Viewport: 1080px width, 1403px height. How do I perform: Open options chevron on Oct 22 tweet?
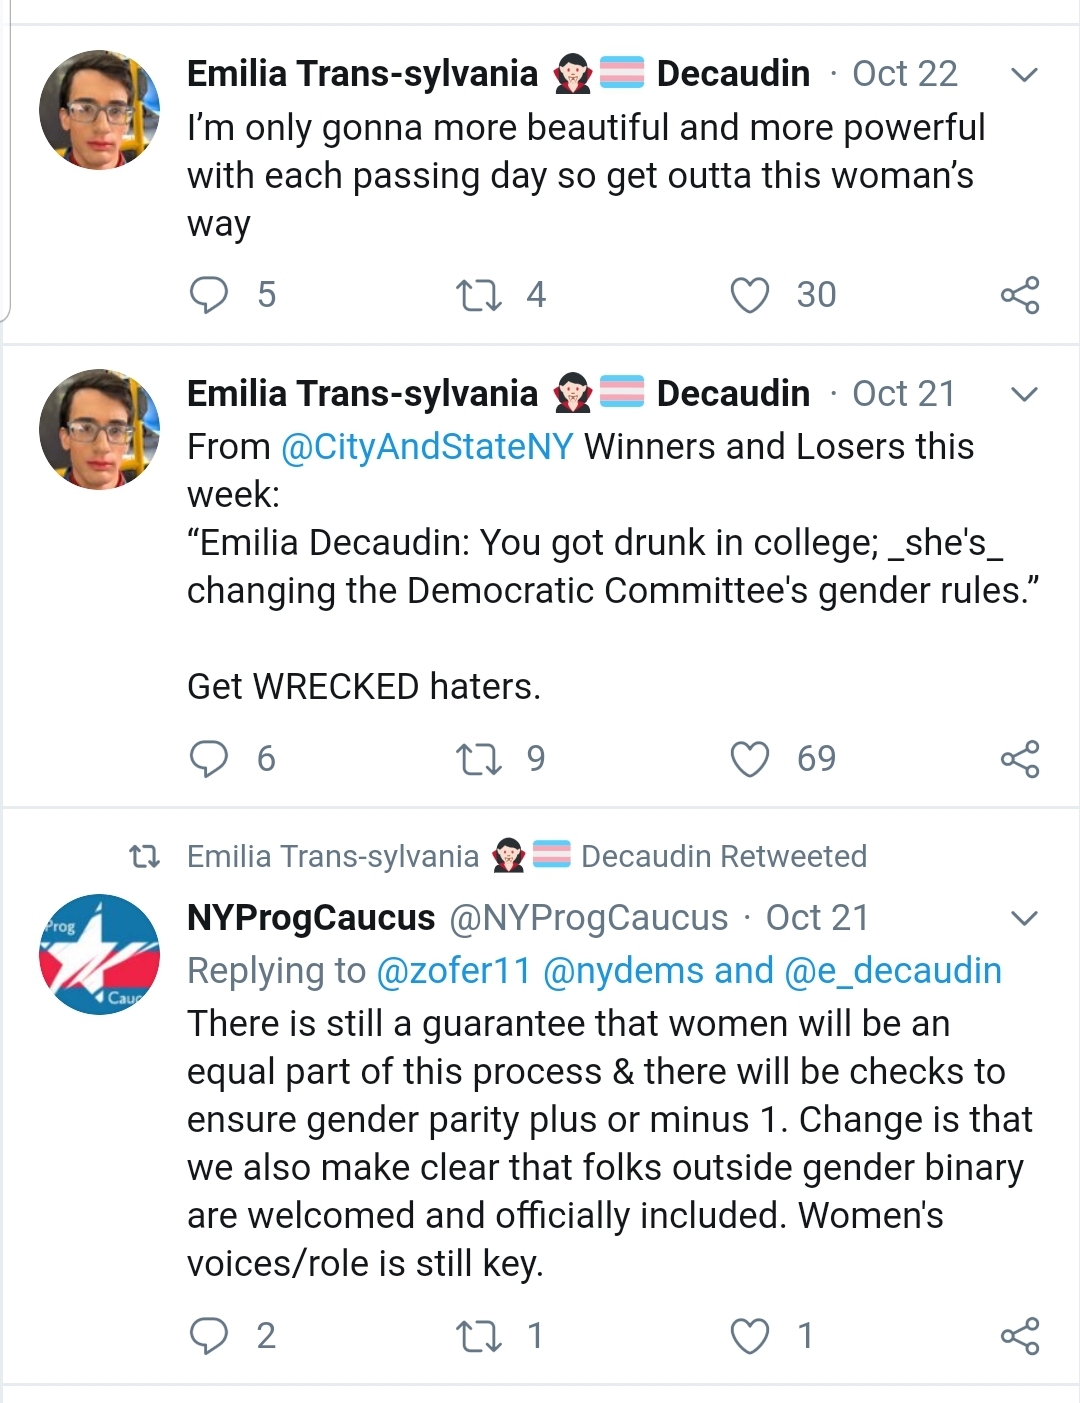pos(1024,75)
